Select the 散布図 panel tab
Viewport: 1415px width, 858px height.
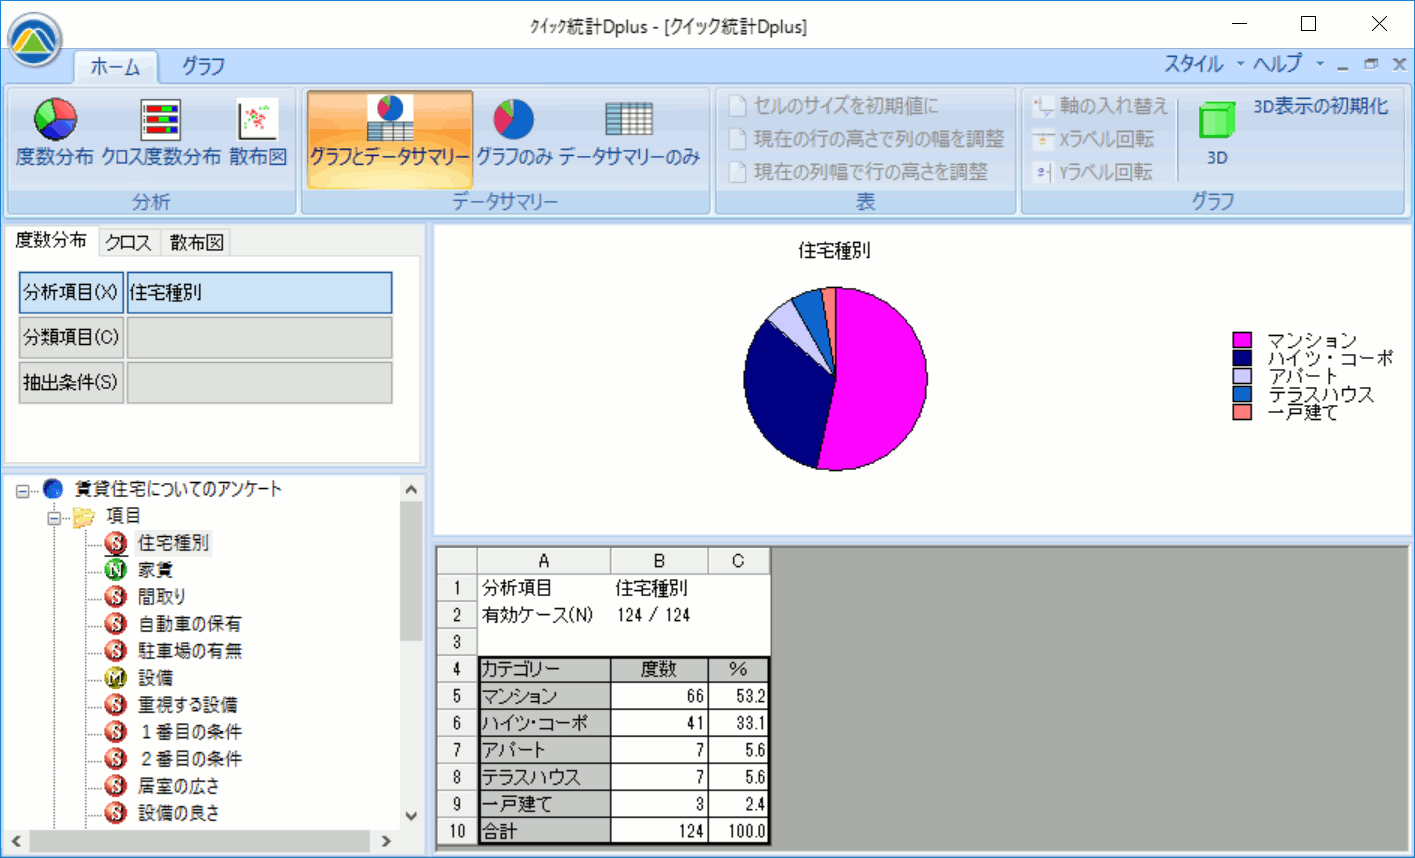click(x=197, y=242)
